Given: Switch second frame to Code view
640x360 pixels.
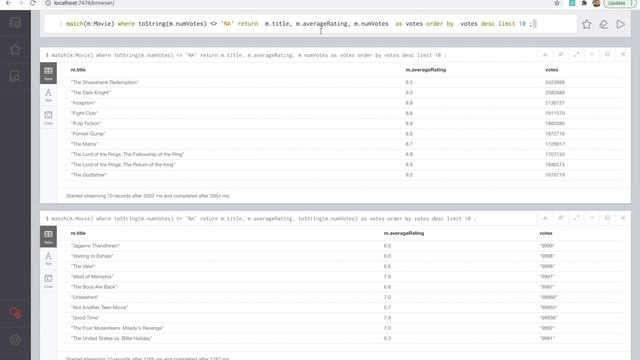Looking at the screenshot, I should click(x=48, y=281).
